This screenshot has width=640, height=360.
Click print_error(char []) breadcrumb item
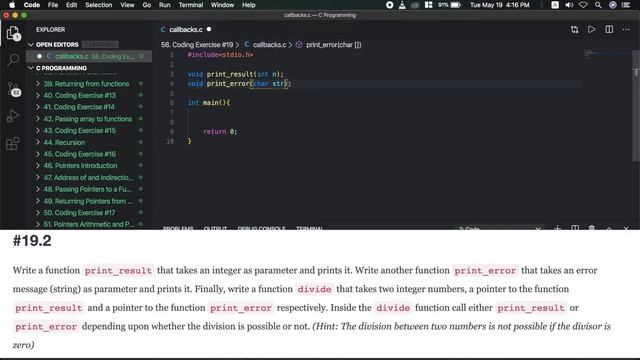point(333,44)
